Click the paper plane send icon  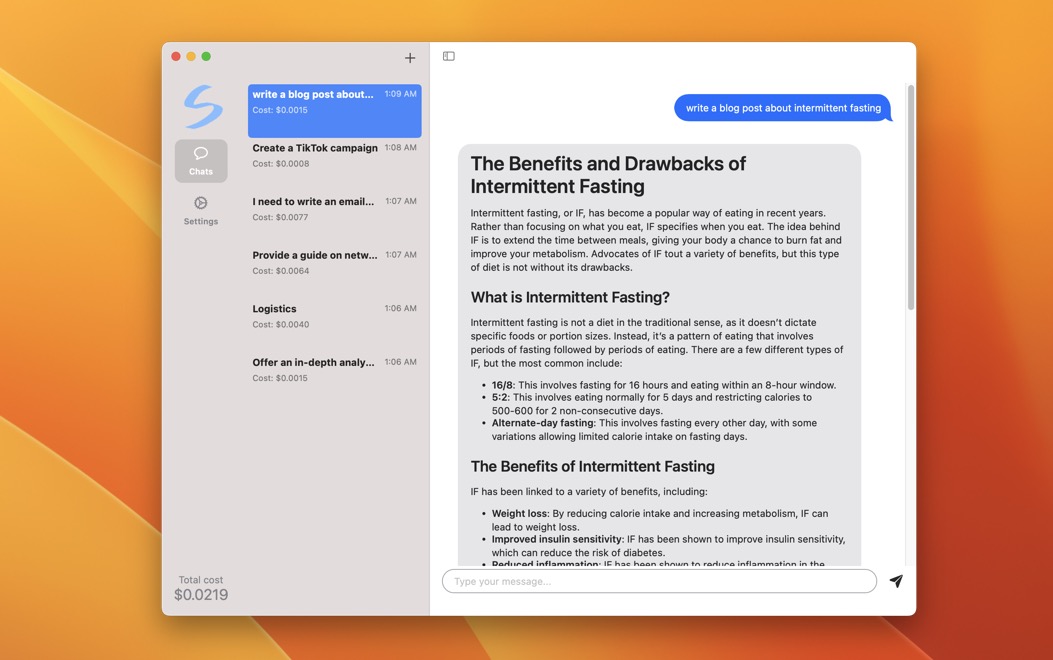click(896, 581)
